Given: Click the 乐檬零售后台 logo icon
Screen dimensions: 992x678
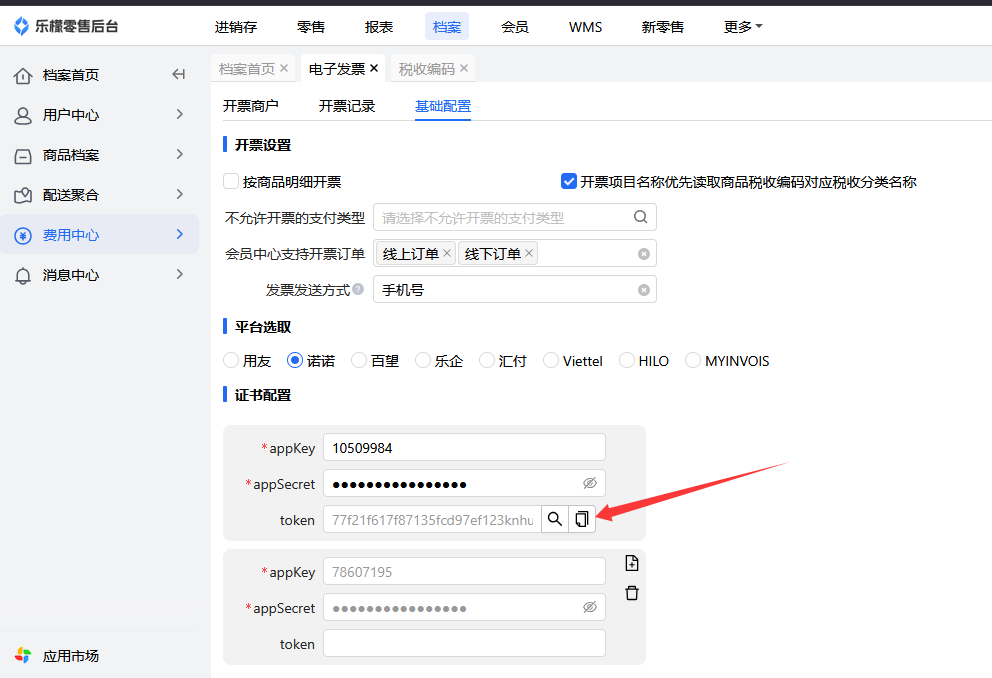Looking at the screenshot, I should (x=22, y=26).
